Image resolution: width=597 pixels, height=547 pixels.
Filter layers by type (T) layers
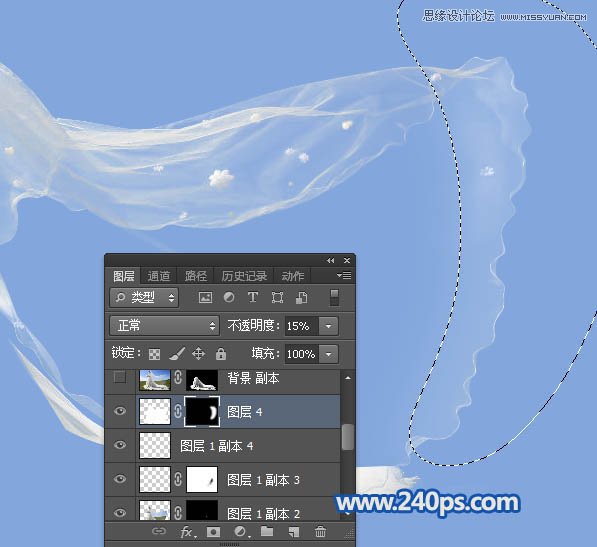[252, 297]
